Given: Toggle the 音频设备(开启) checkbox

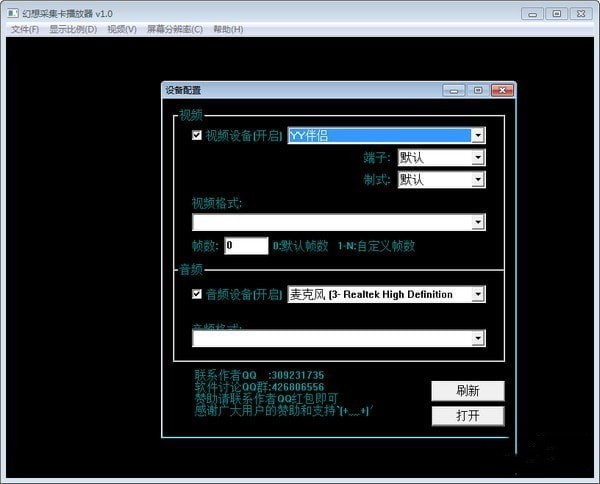Looking at the screenshot, I should point(197,294).
